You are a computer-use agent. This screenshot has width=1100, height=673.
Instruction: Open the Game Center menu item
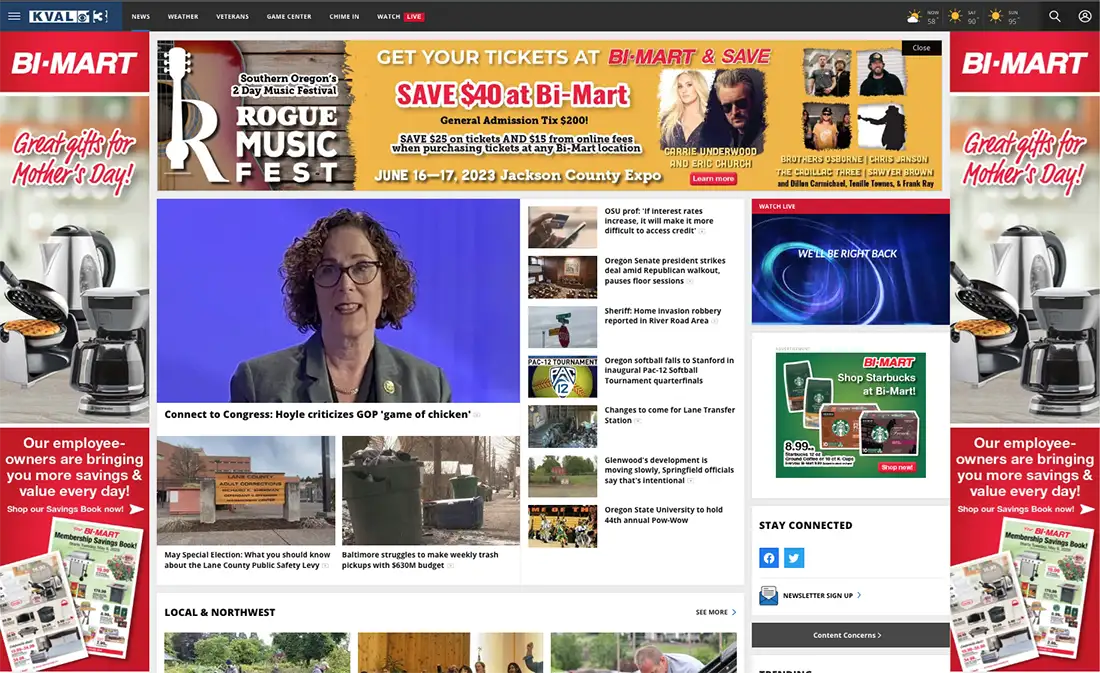click(x=289, y=16)
